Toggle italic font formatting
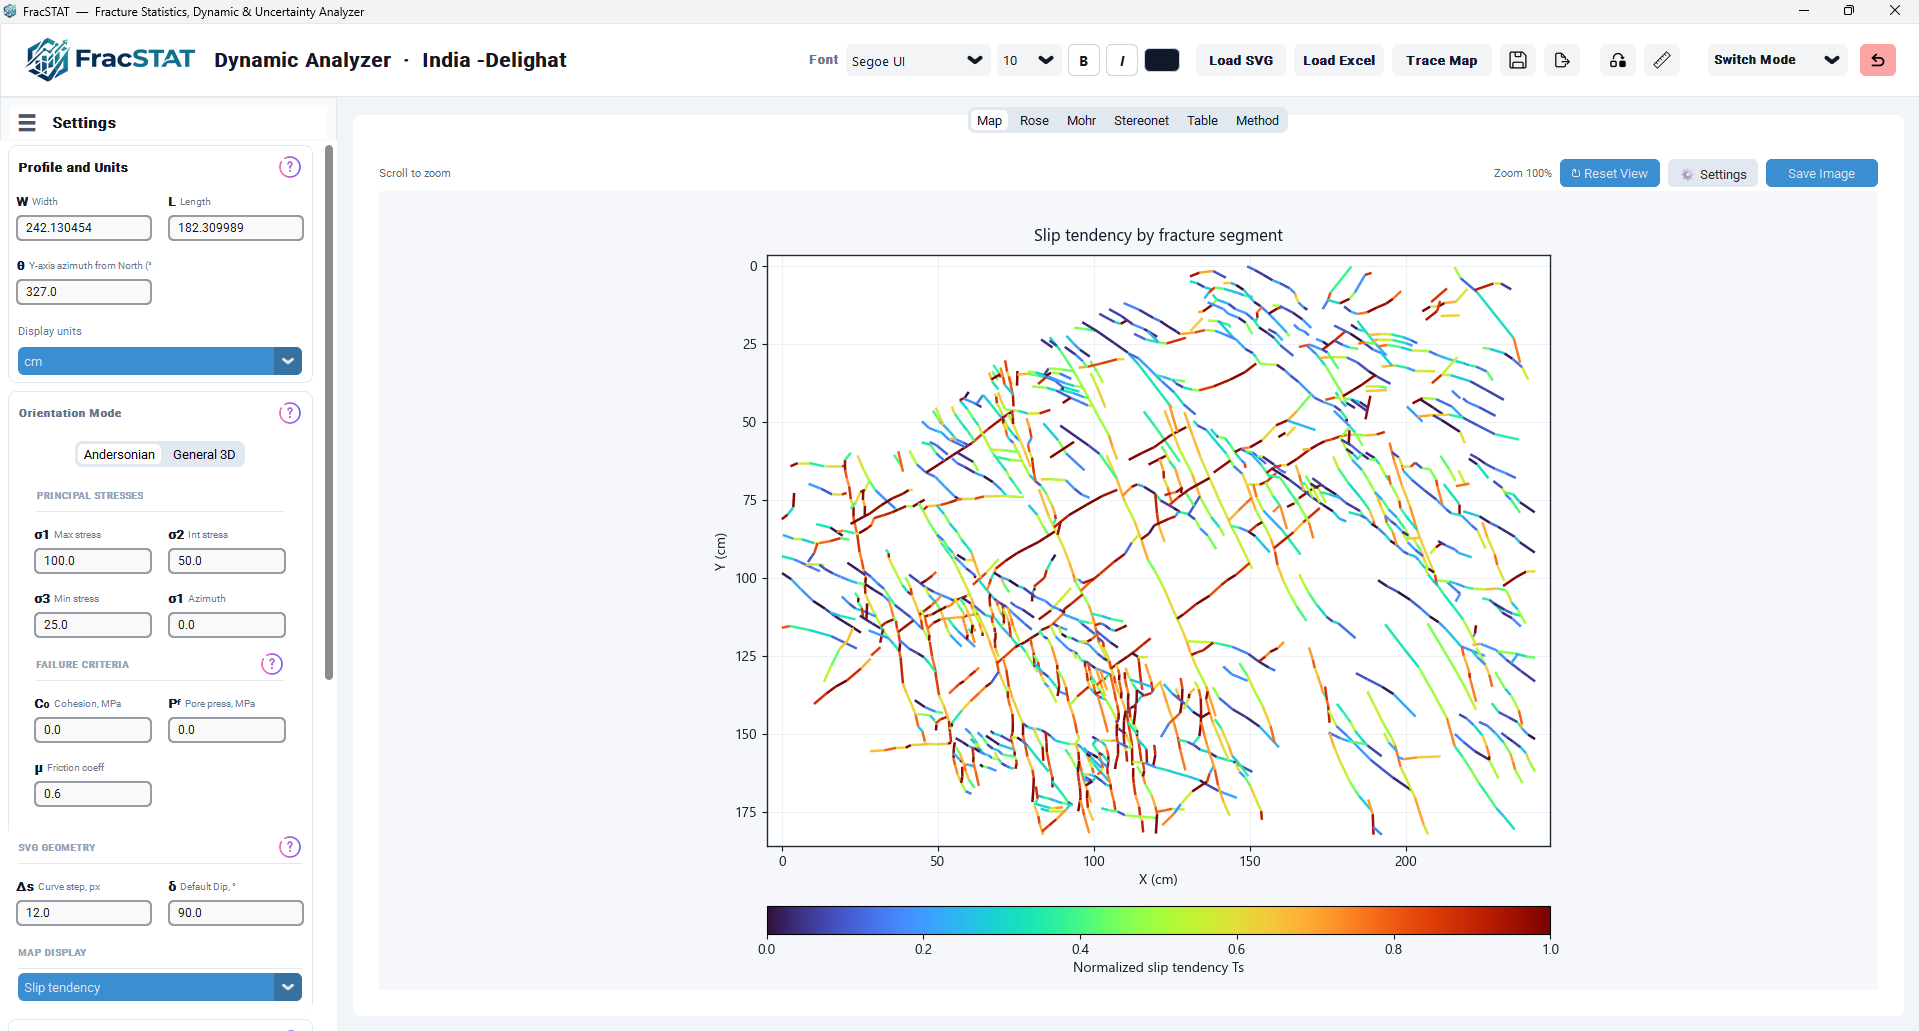Viewport: 1919px width, 1031px height. pyautogui.click(x=1122, y=60)
